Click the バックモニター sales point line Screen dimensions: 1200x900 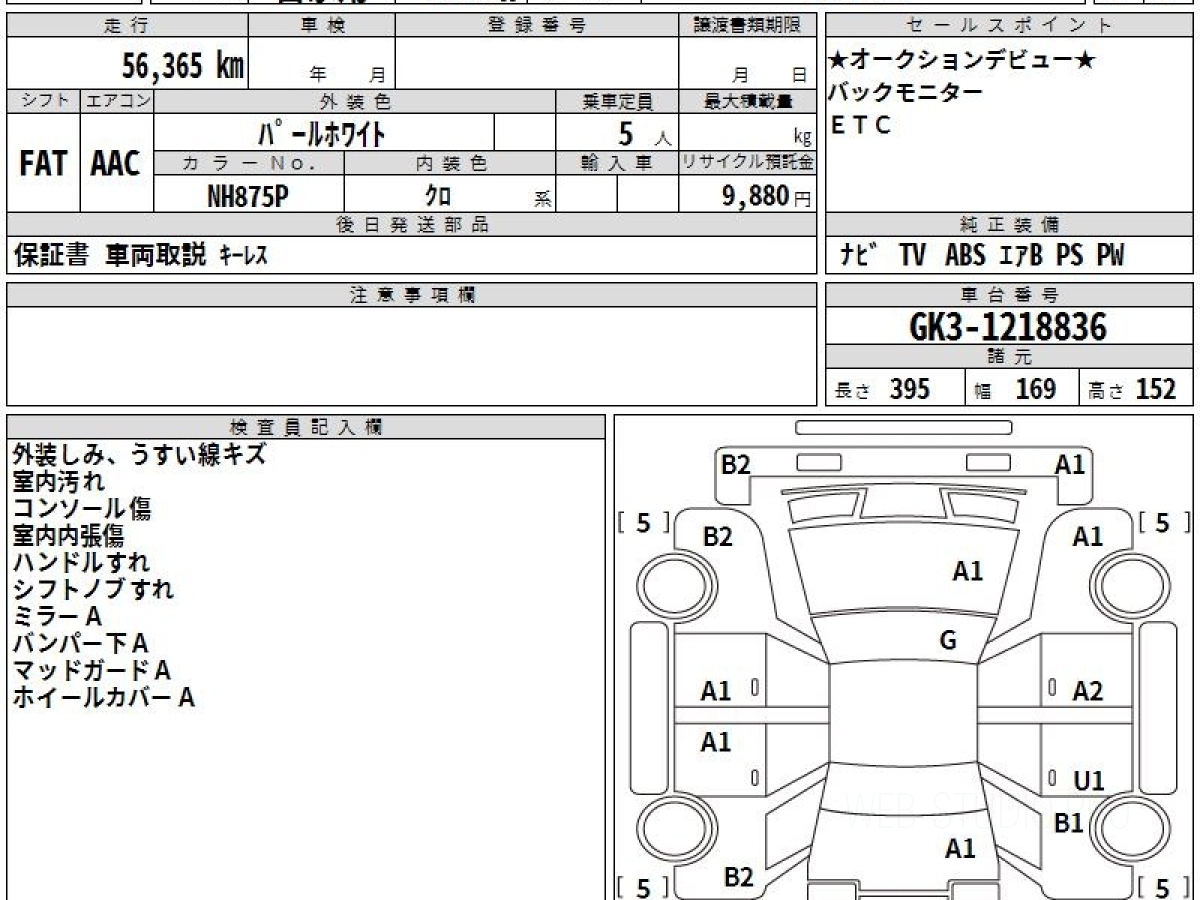pos(906,93)
